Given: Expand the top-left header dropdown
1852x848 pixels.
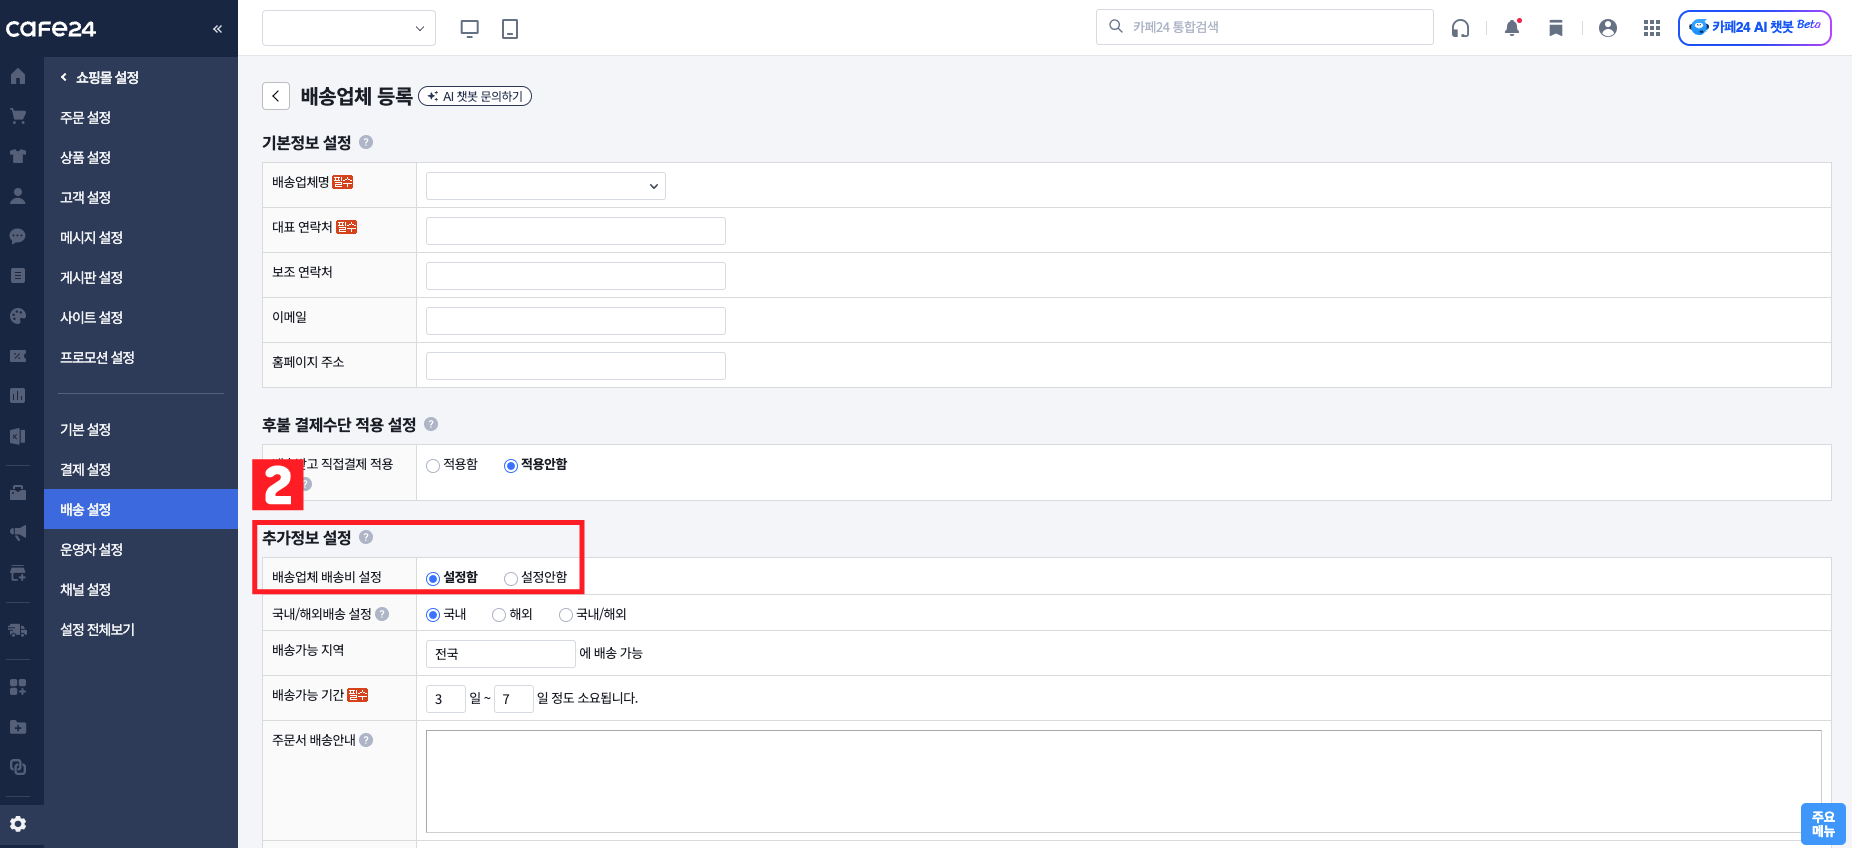Looking at the screenshot, I should tap(348, 28).
